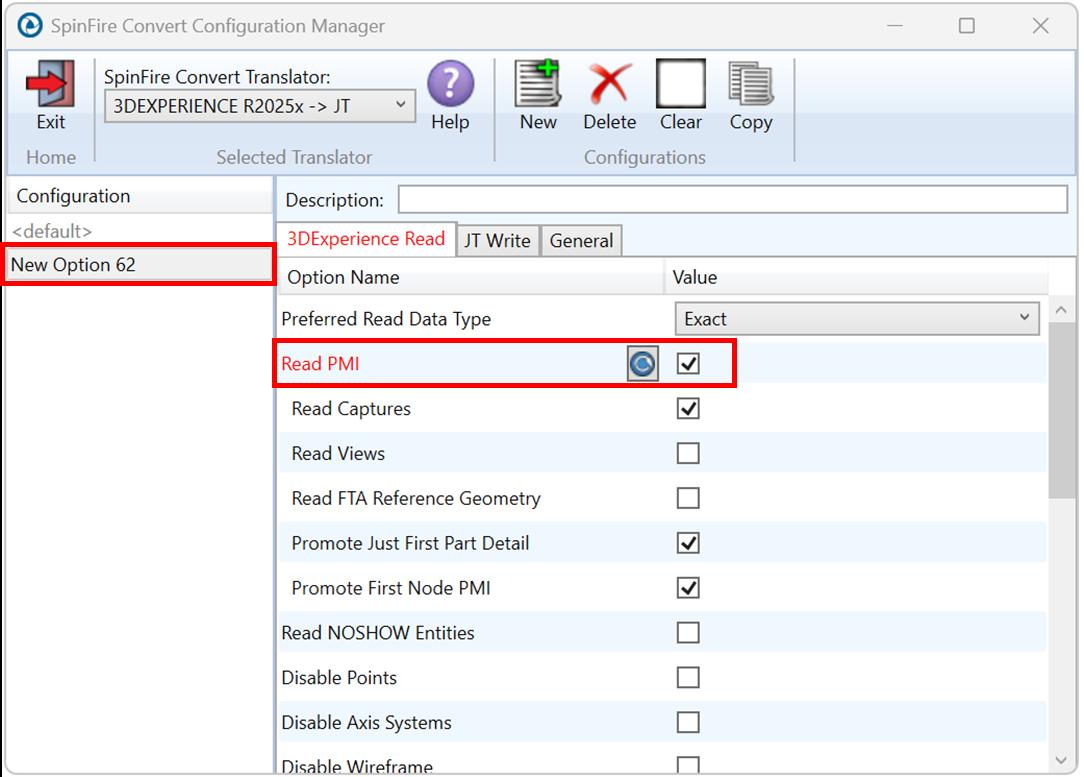Click the scroll up arrow of options list
Viewport: 1084px width, 777px height.
click(x=1061, y=310)
